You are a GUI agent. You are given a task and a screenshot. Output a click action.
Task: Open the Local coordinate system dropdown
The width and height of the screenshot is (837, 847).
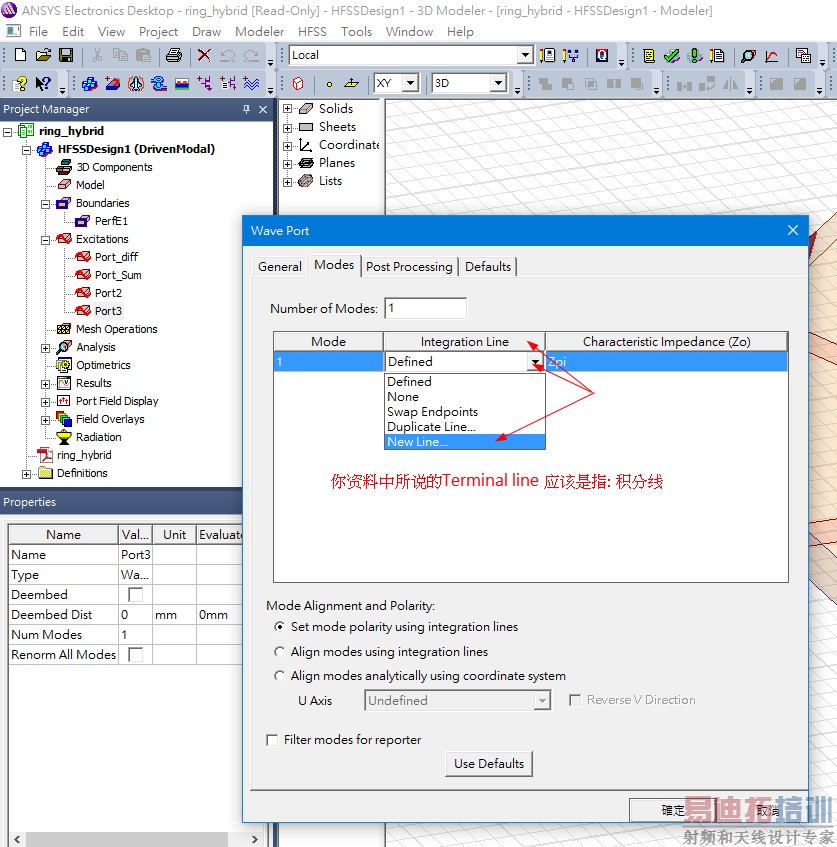525,55
